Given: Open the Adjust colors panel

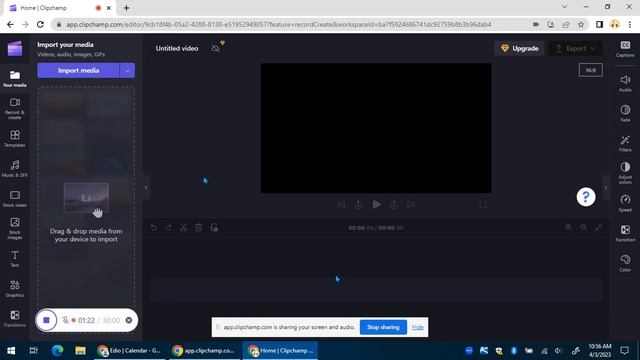Looking at the screenshot, I should pyautogui.click(x=625, y=173).
